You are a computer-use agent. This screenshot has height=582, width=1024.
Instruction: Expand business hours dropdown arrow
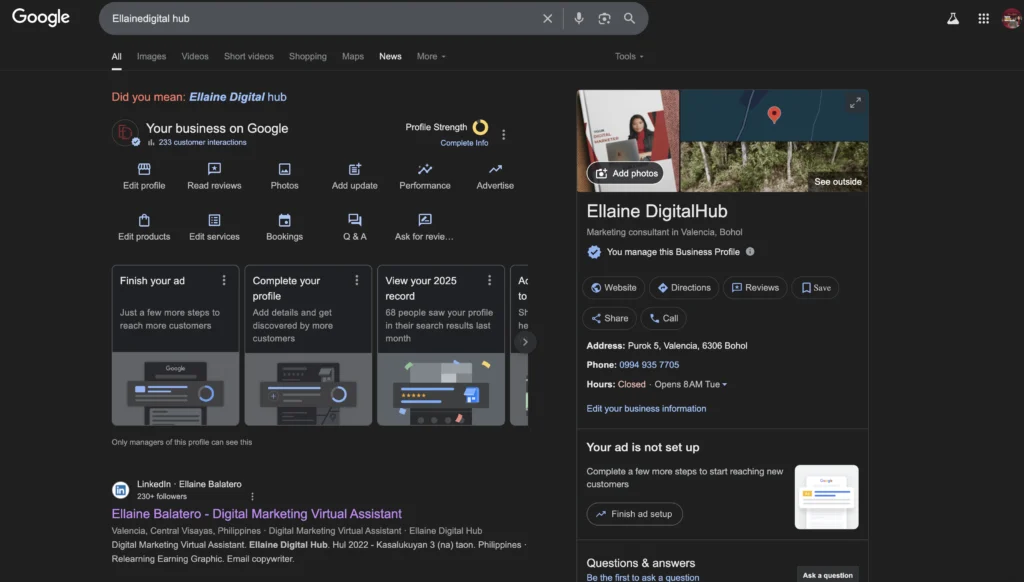coord(724,385)
